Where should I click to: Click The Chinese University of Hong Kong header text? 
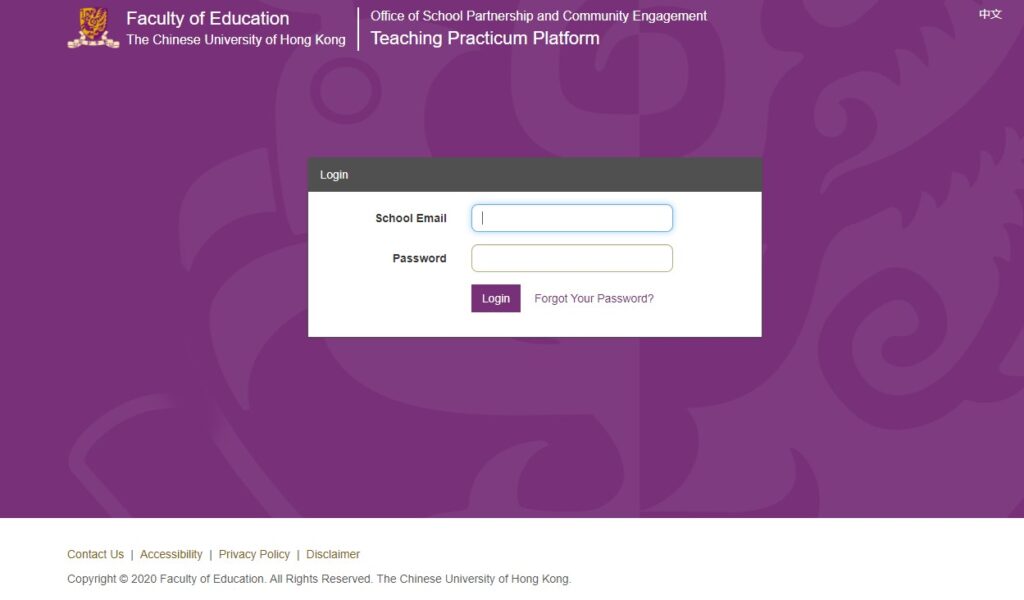[x=236, y=40]
